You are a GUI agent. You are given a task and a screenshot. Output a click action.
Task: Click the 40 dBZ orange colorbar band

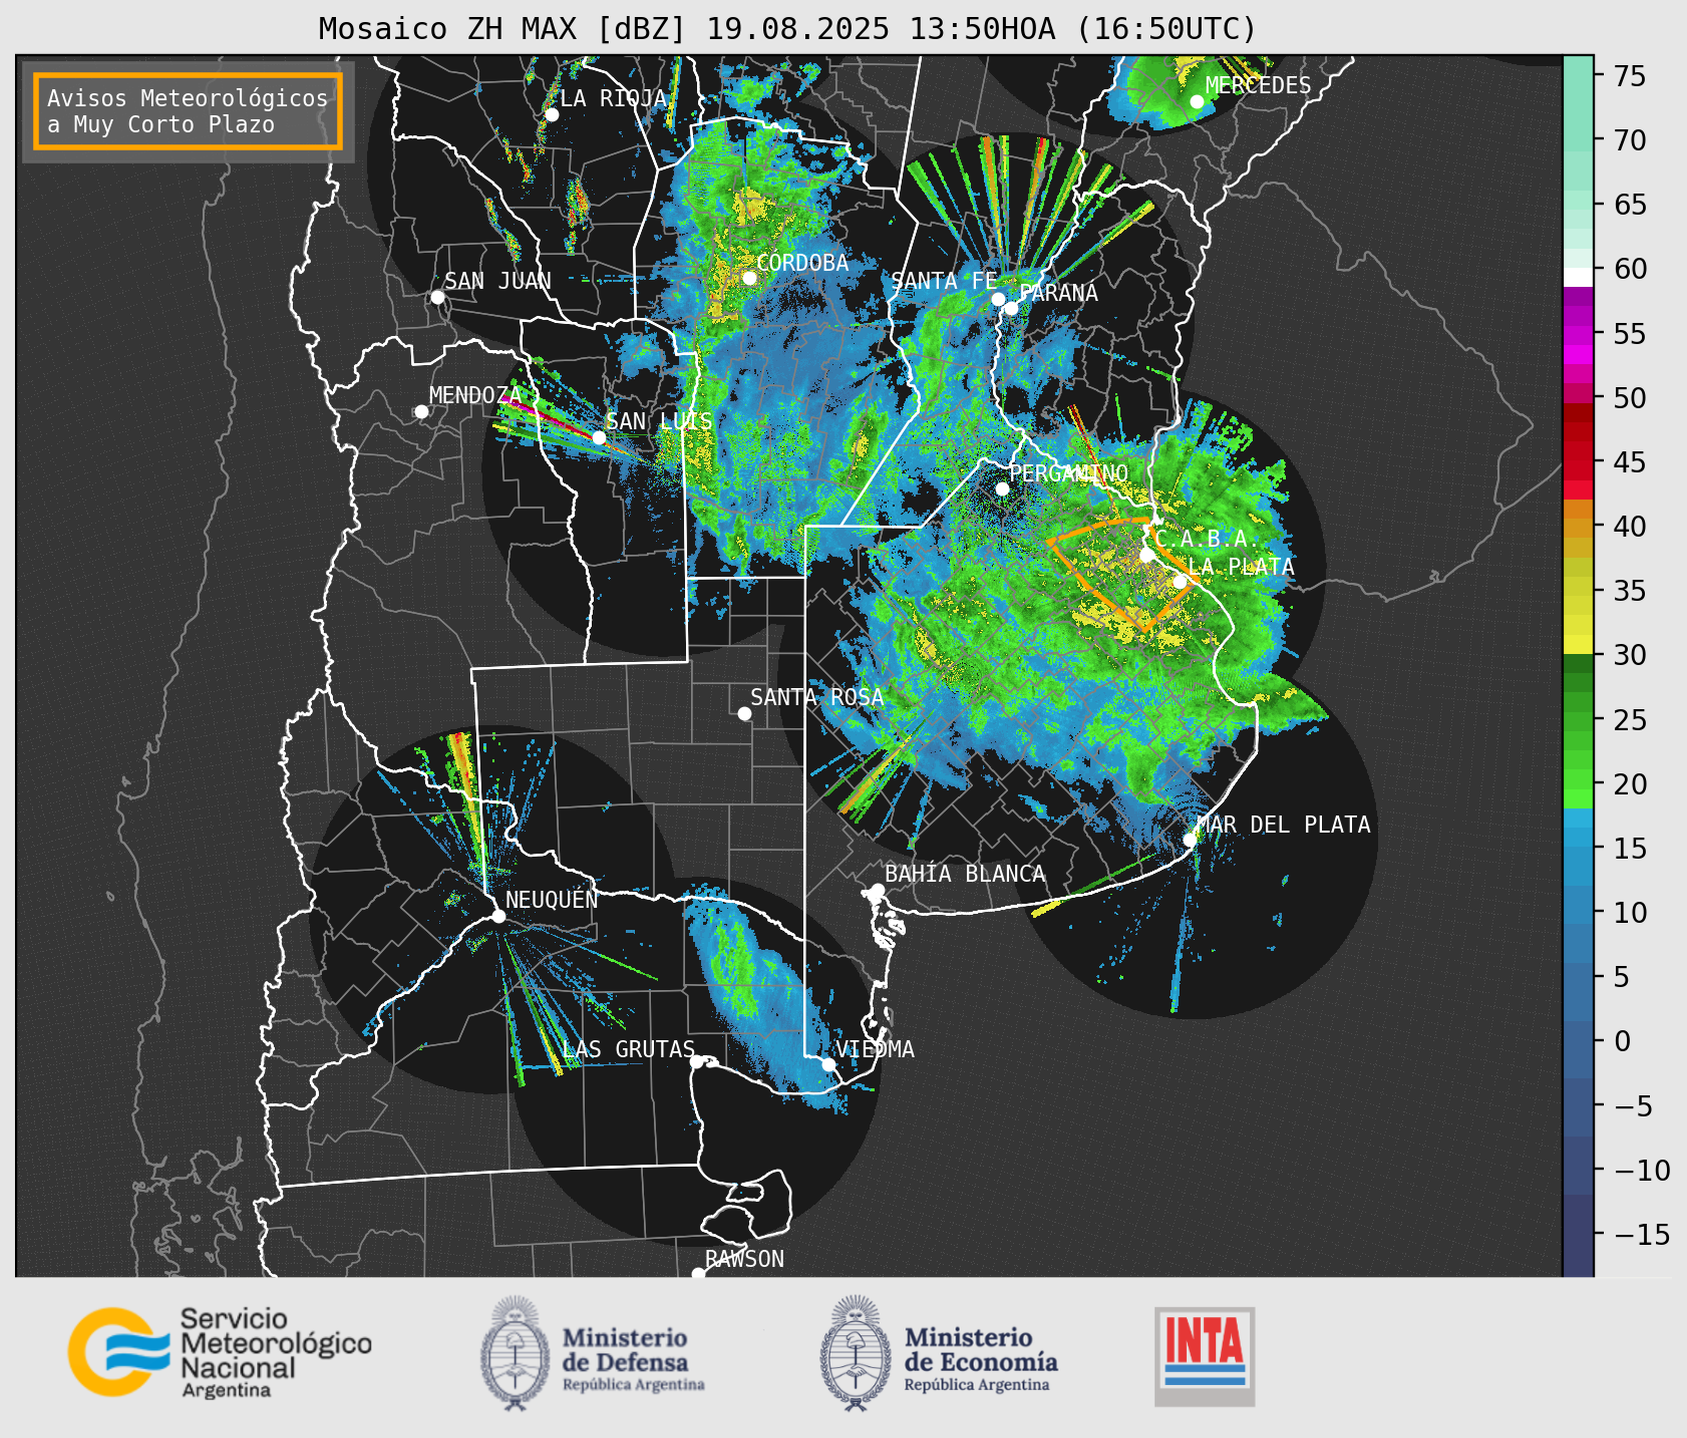pyautogui.click(x=1578, y=527)
